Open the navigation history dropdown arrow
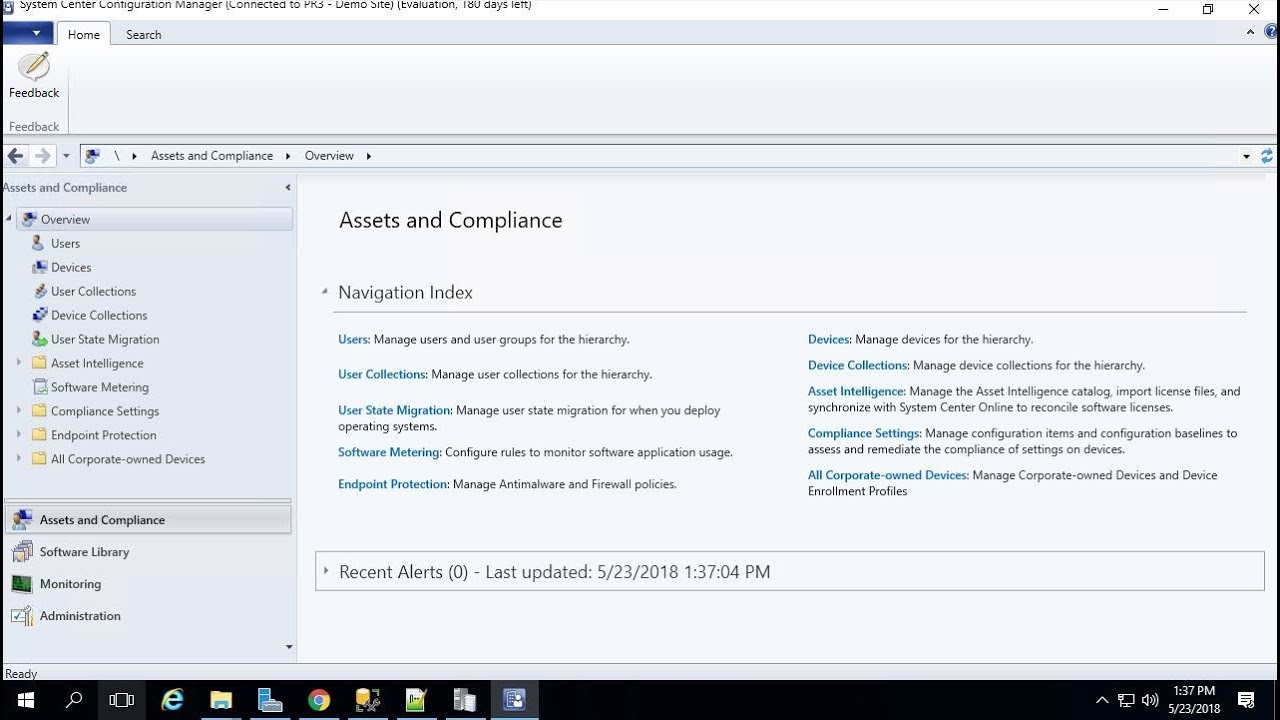 pyautogui.click(x=66, y=156)
